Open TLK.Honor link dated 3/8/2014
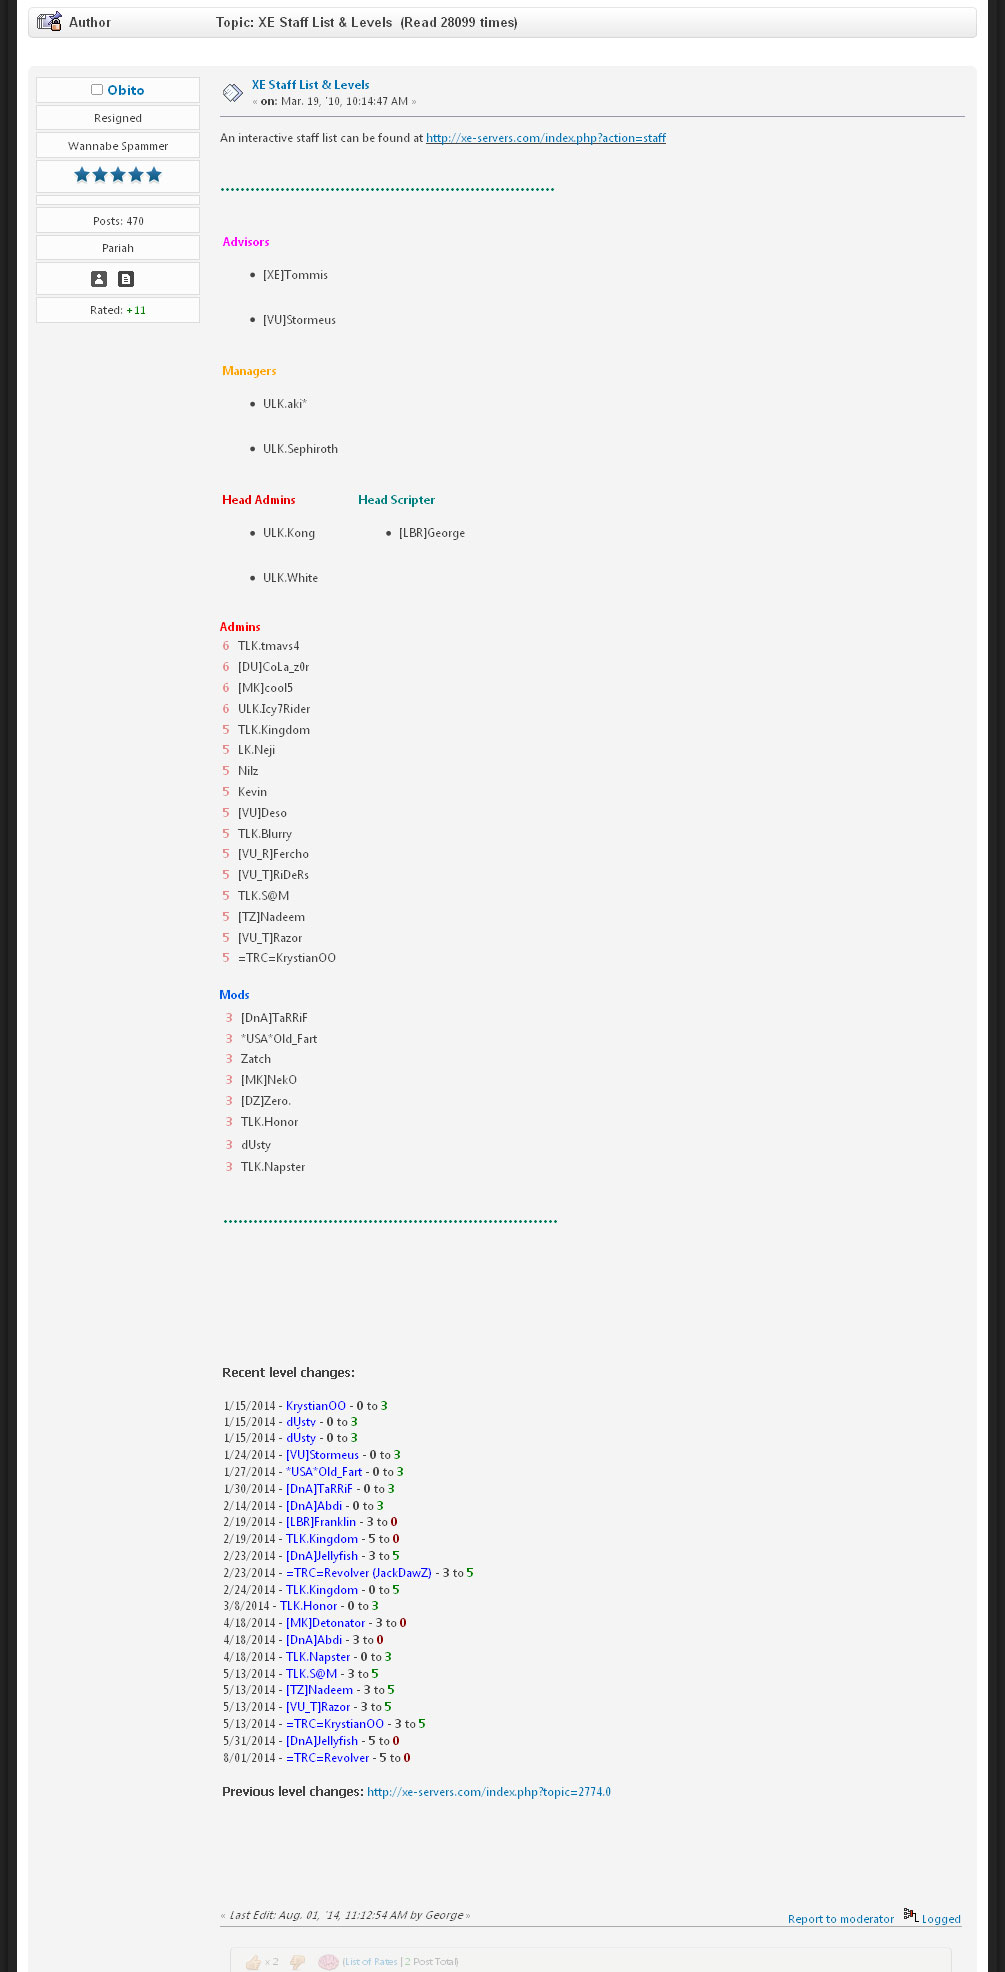Screen dimensions: 1005x1972 308,1606
